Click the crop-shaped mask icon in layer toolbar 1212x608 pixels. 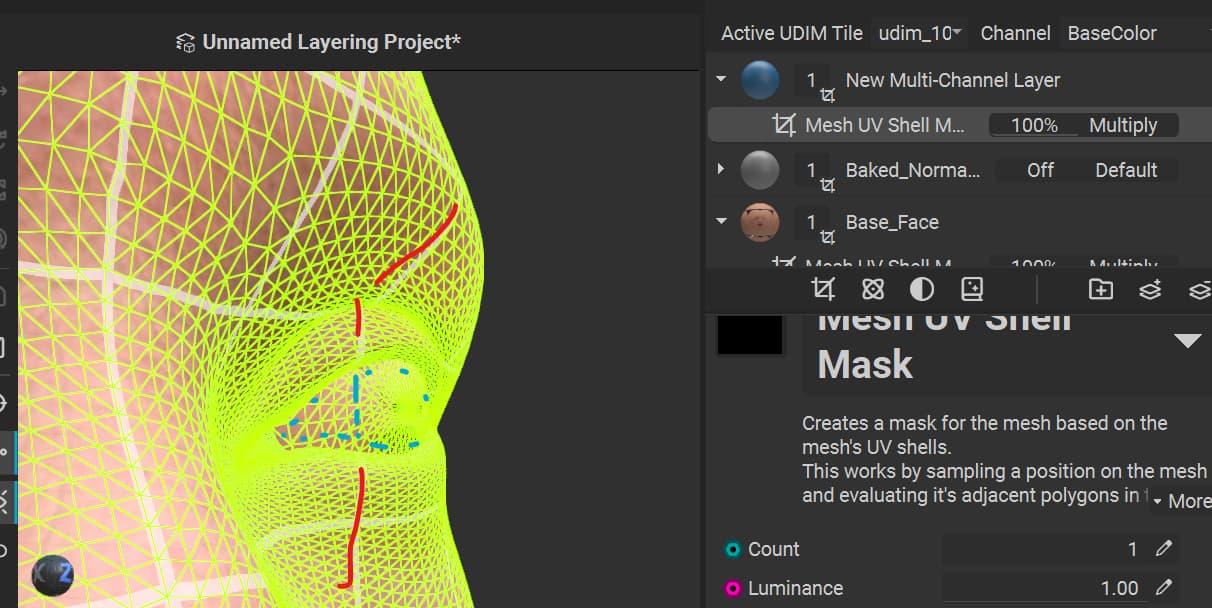click(823, 290)
